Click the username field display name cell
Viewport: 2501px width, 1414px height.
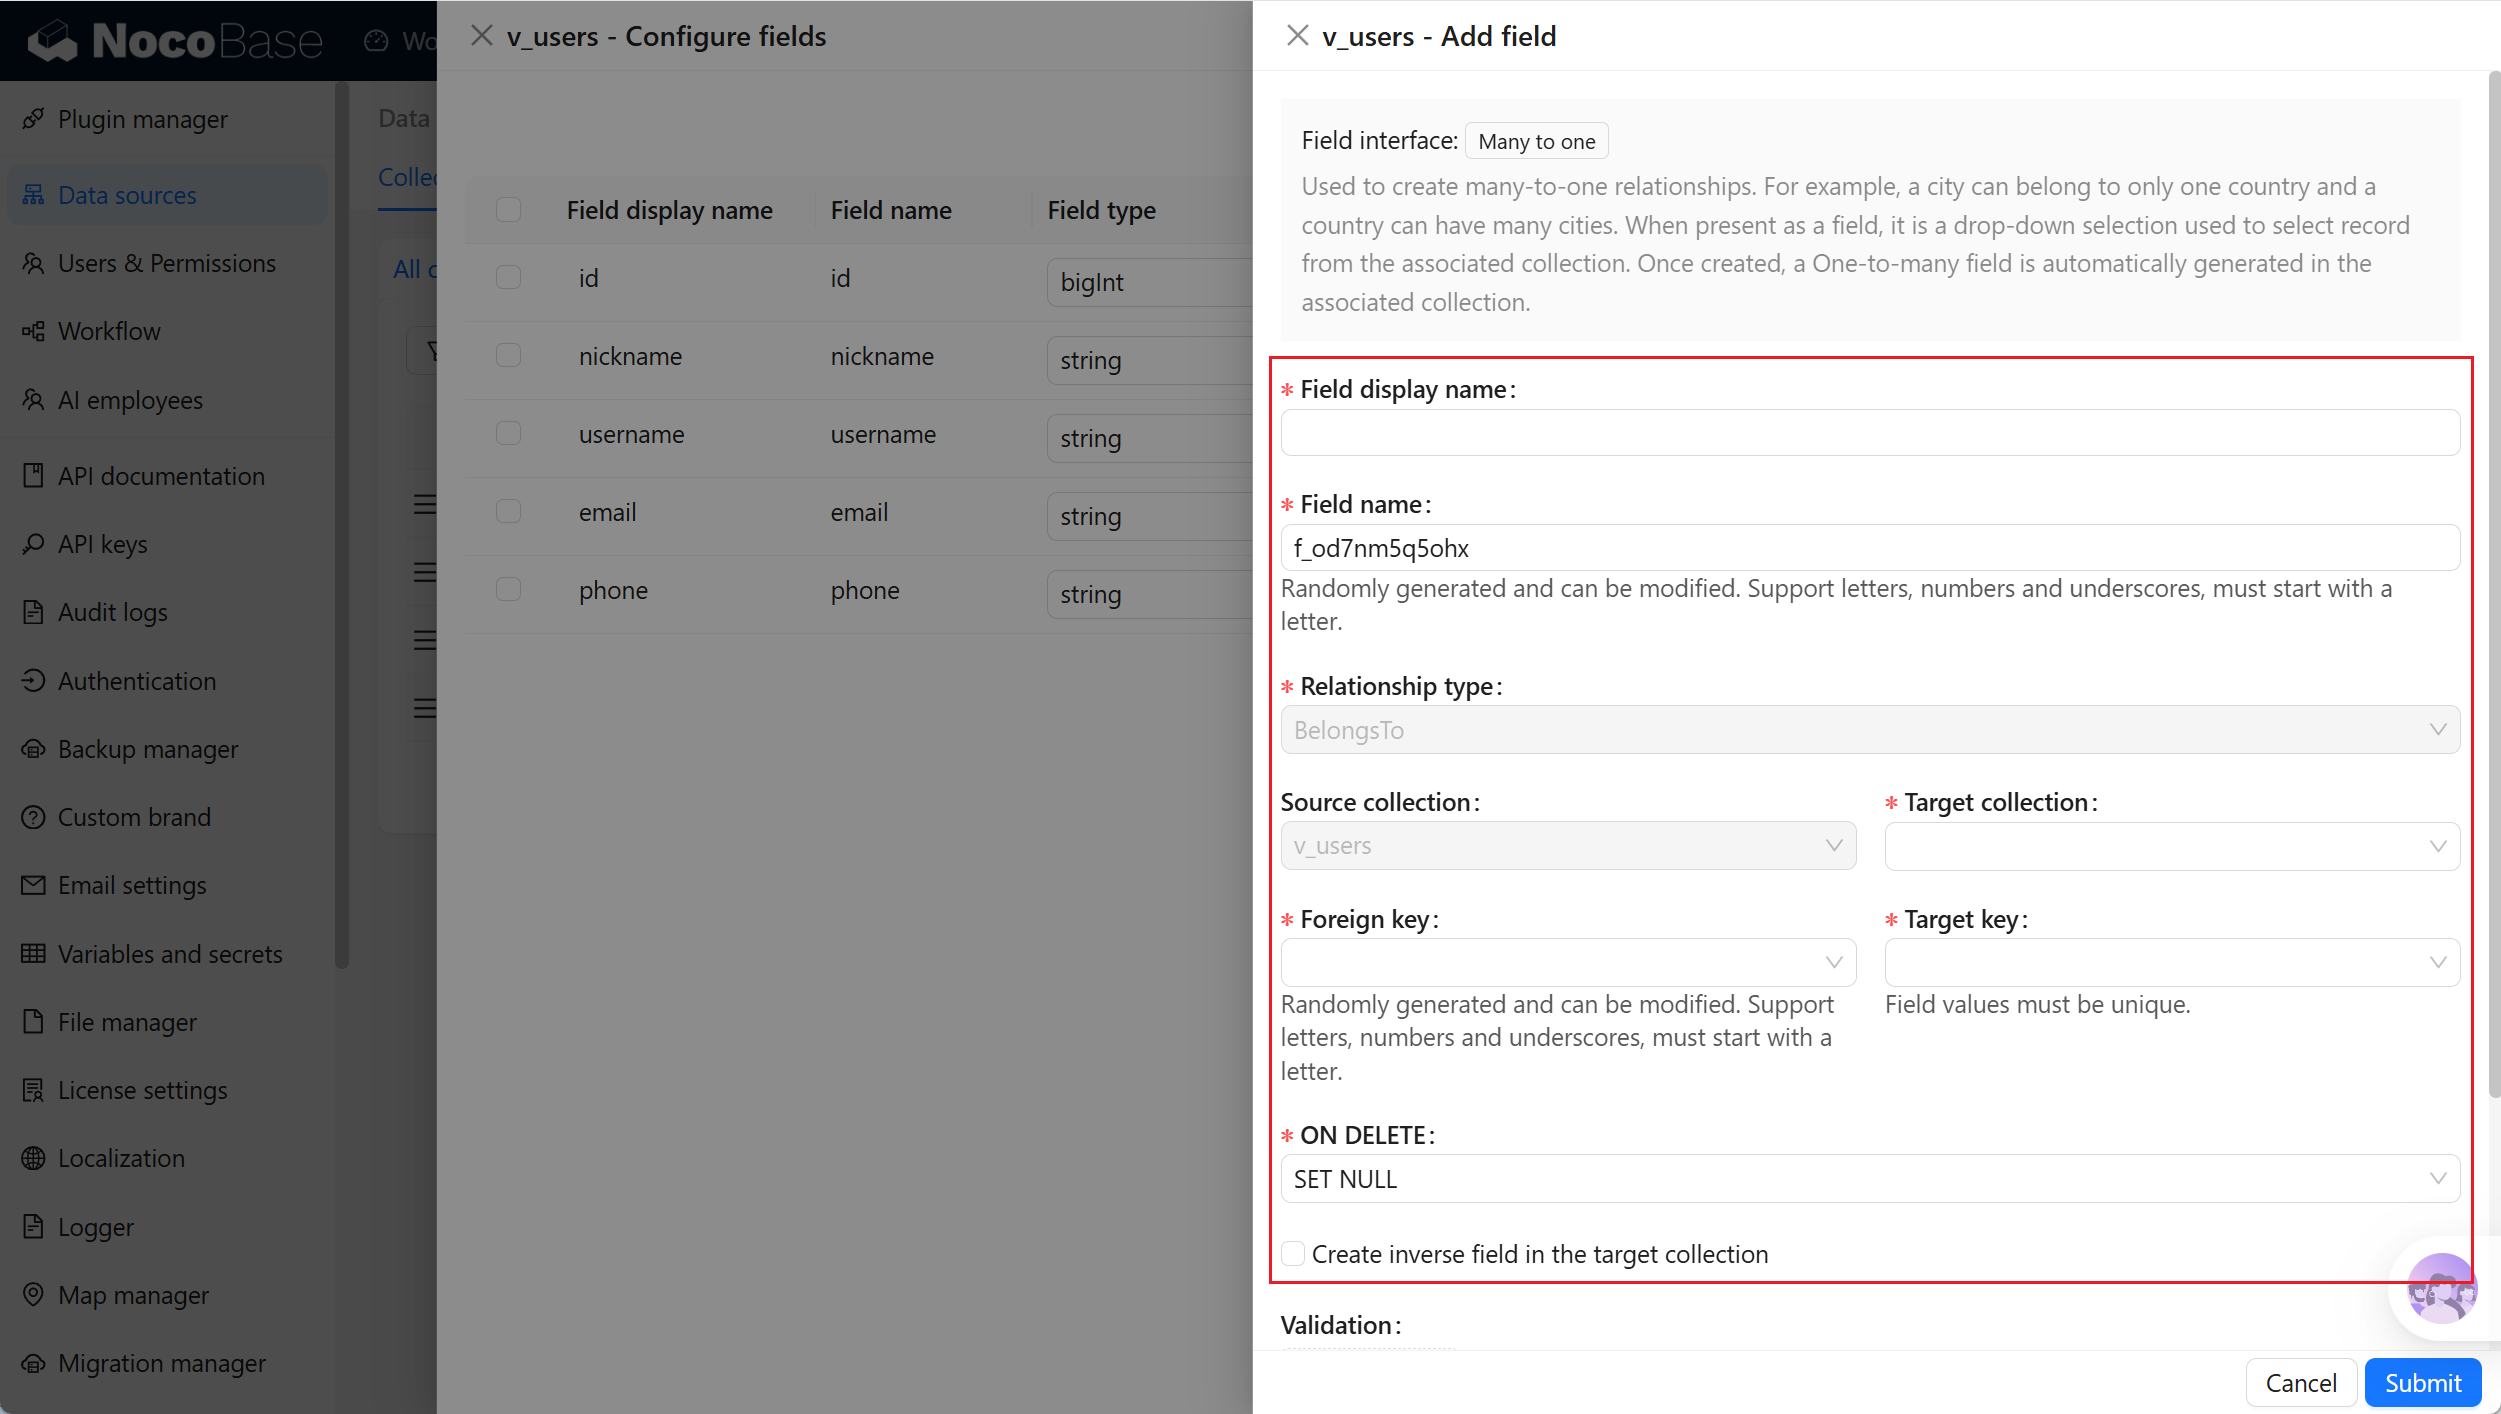631,434
